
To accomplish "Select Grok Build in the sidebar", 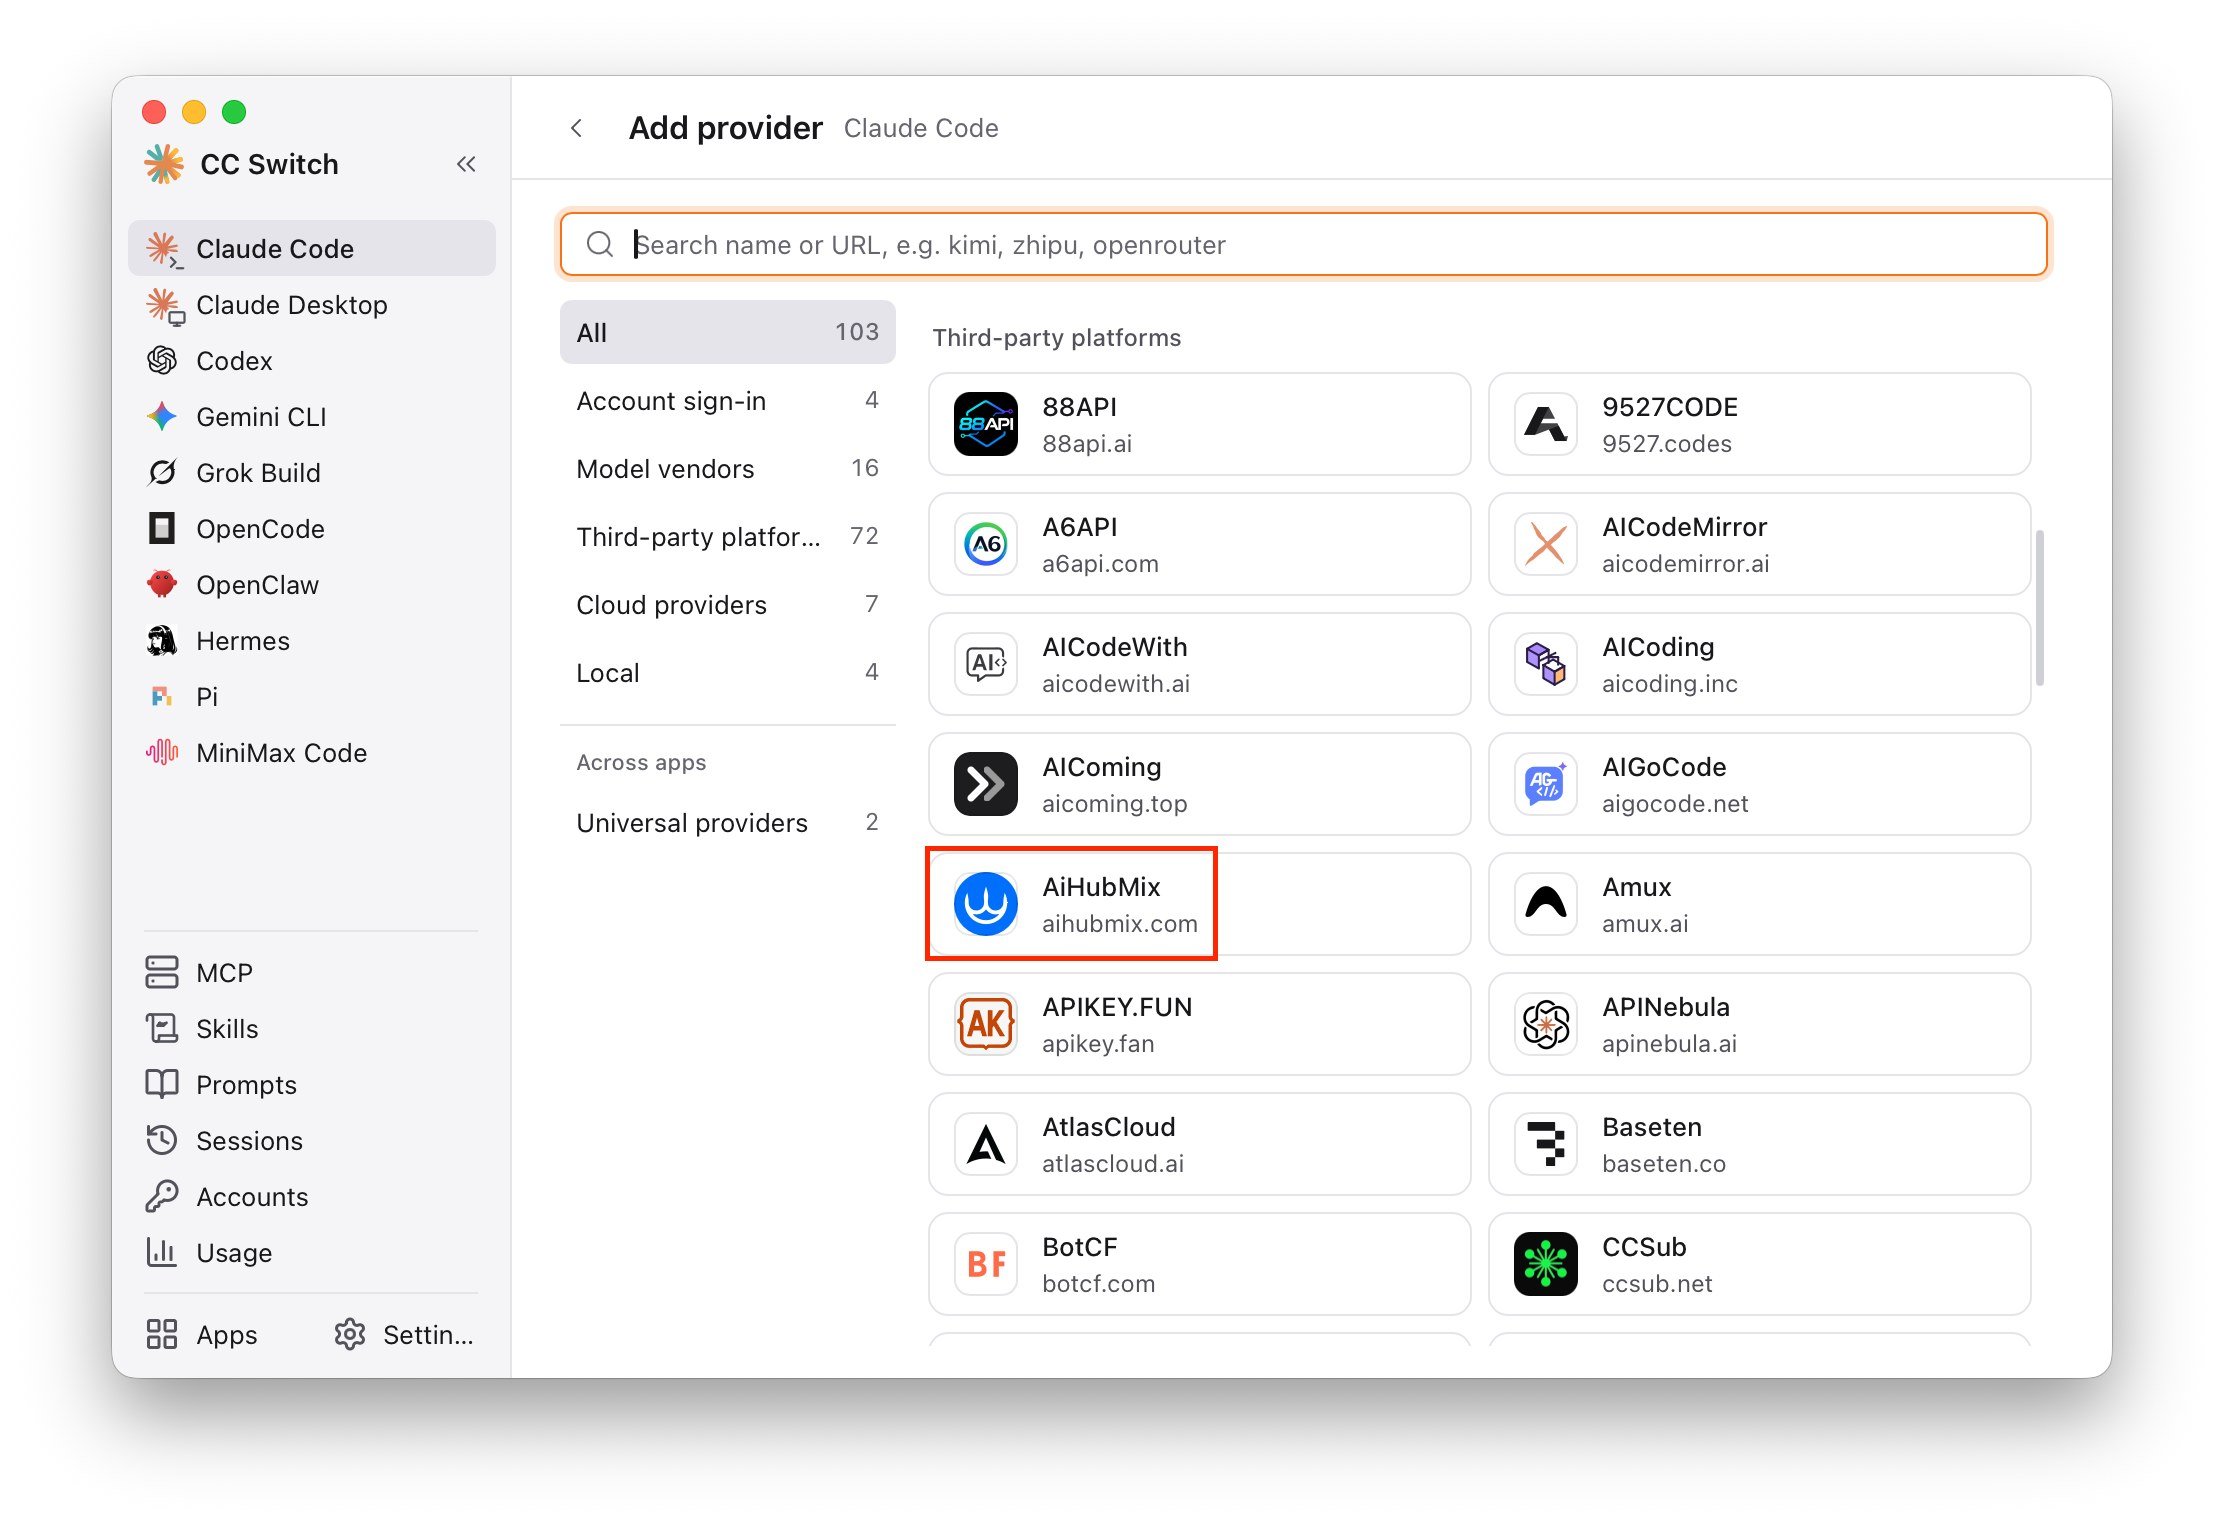I will 311,472.
